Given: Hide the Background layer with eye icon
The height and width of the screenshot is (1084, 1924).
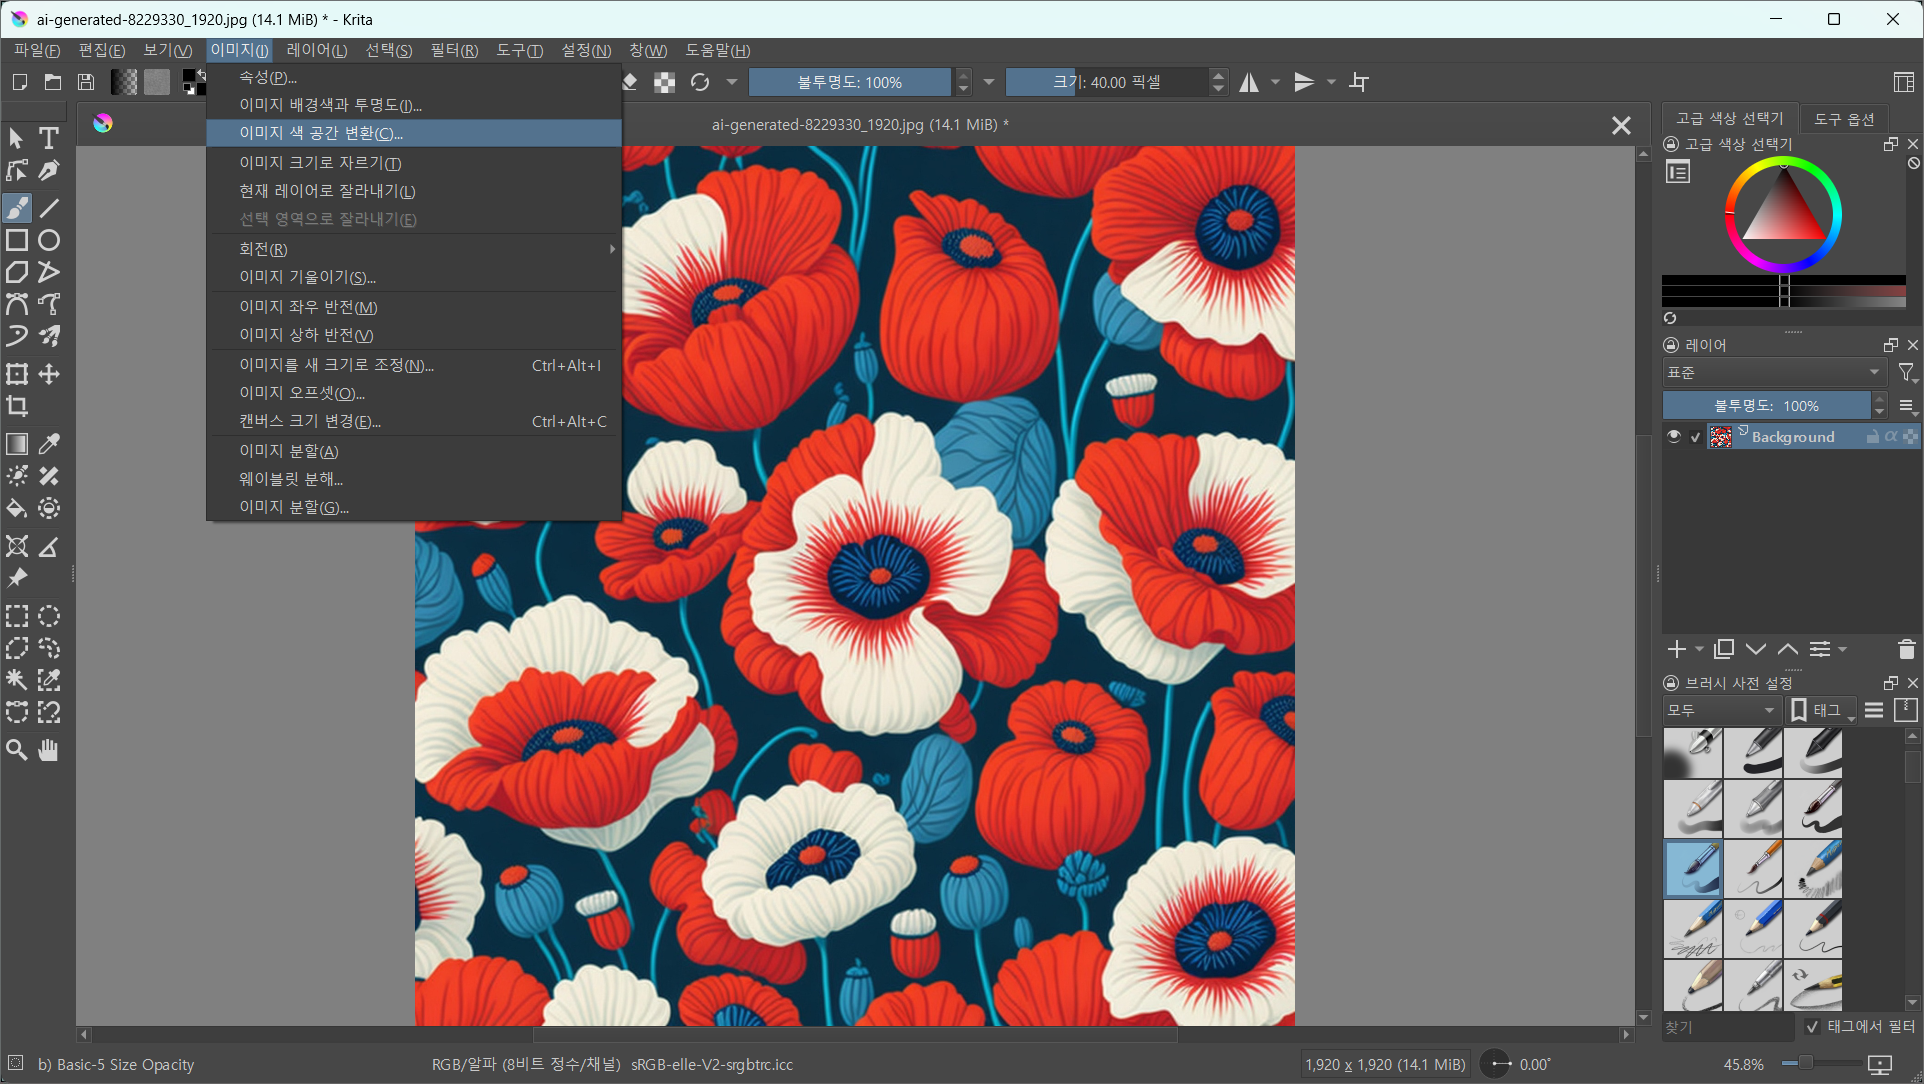Looking at the screenshot, I should 1674,437.
